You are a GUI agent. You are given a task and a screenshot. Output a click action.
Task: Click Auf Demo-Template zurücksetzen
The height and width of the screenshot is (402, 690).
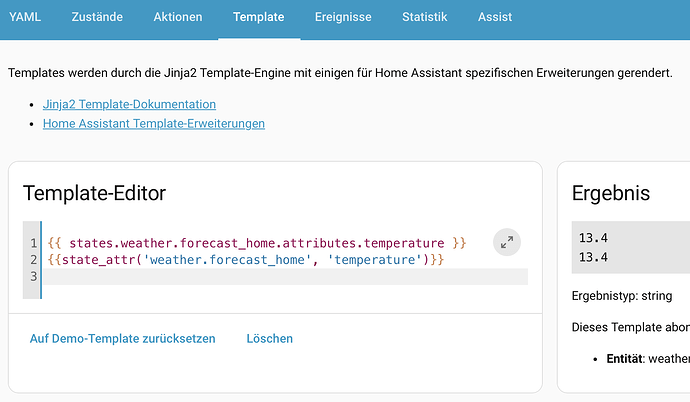click(122, 339)
